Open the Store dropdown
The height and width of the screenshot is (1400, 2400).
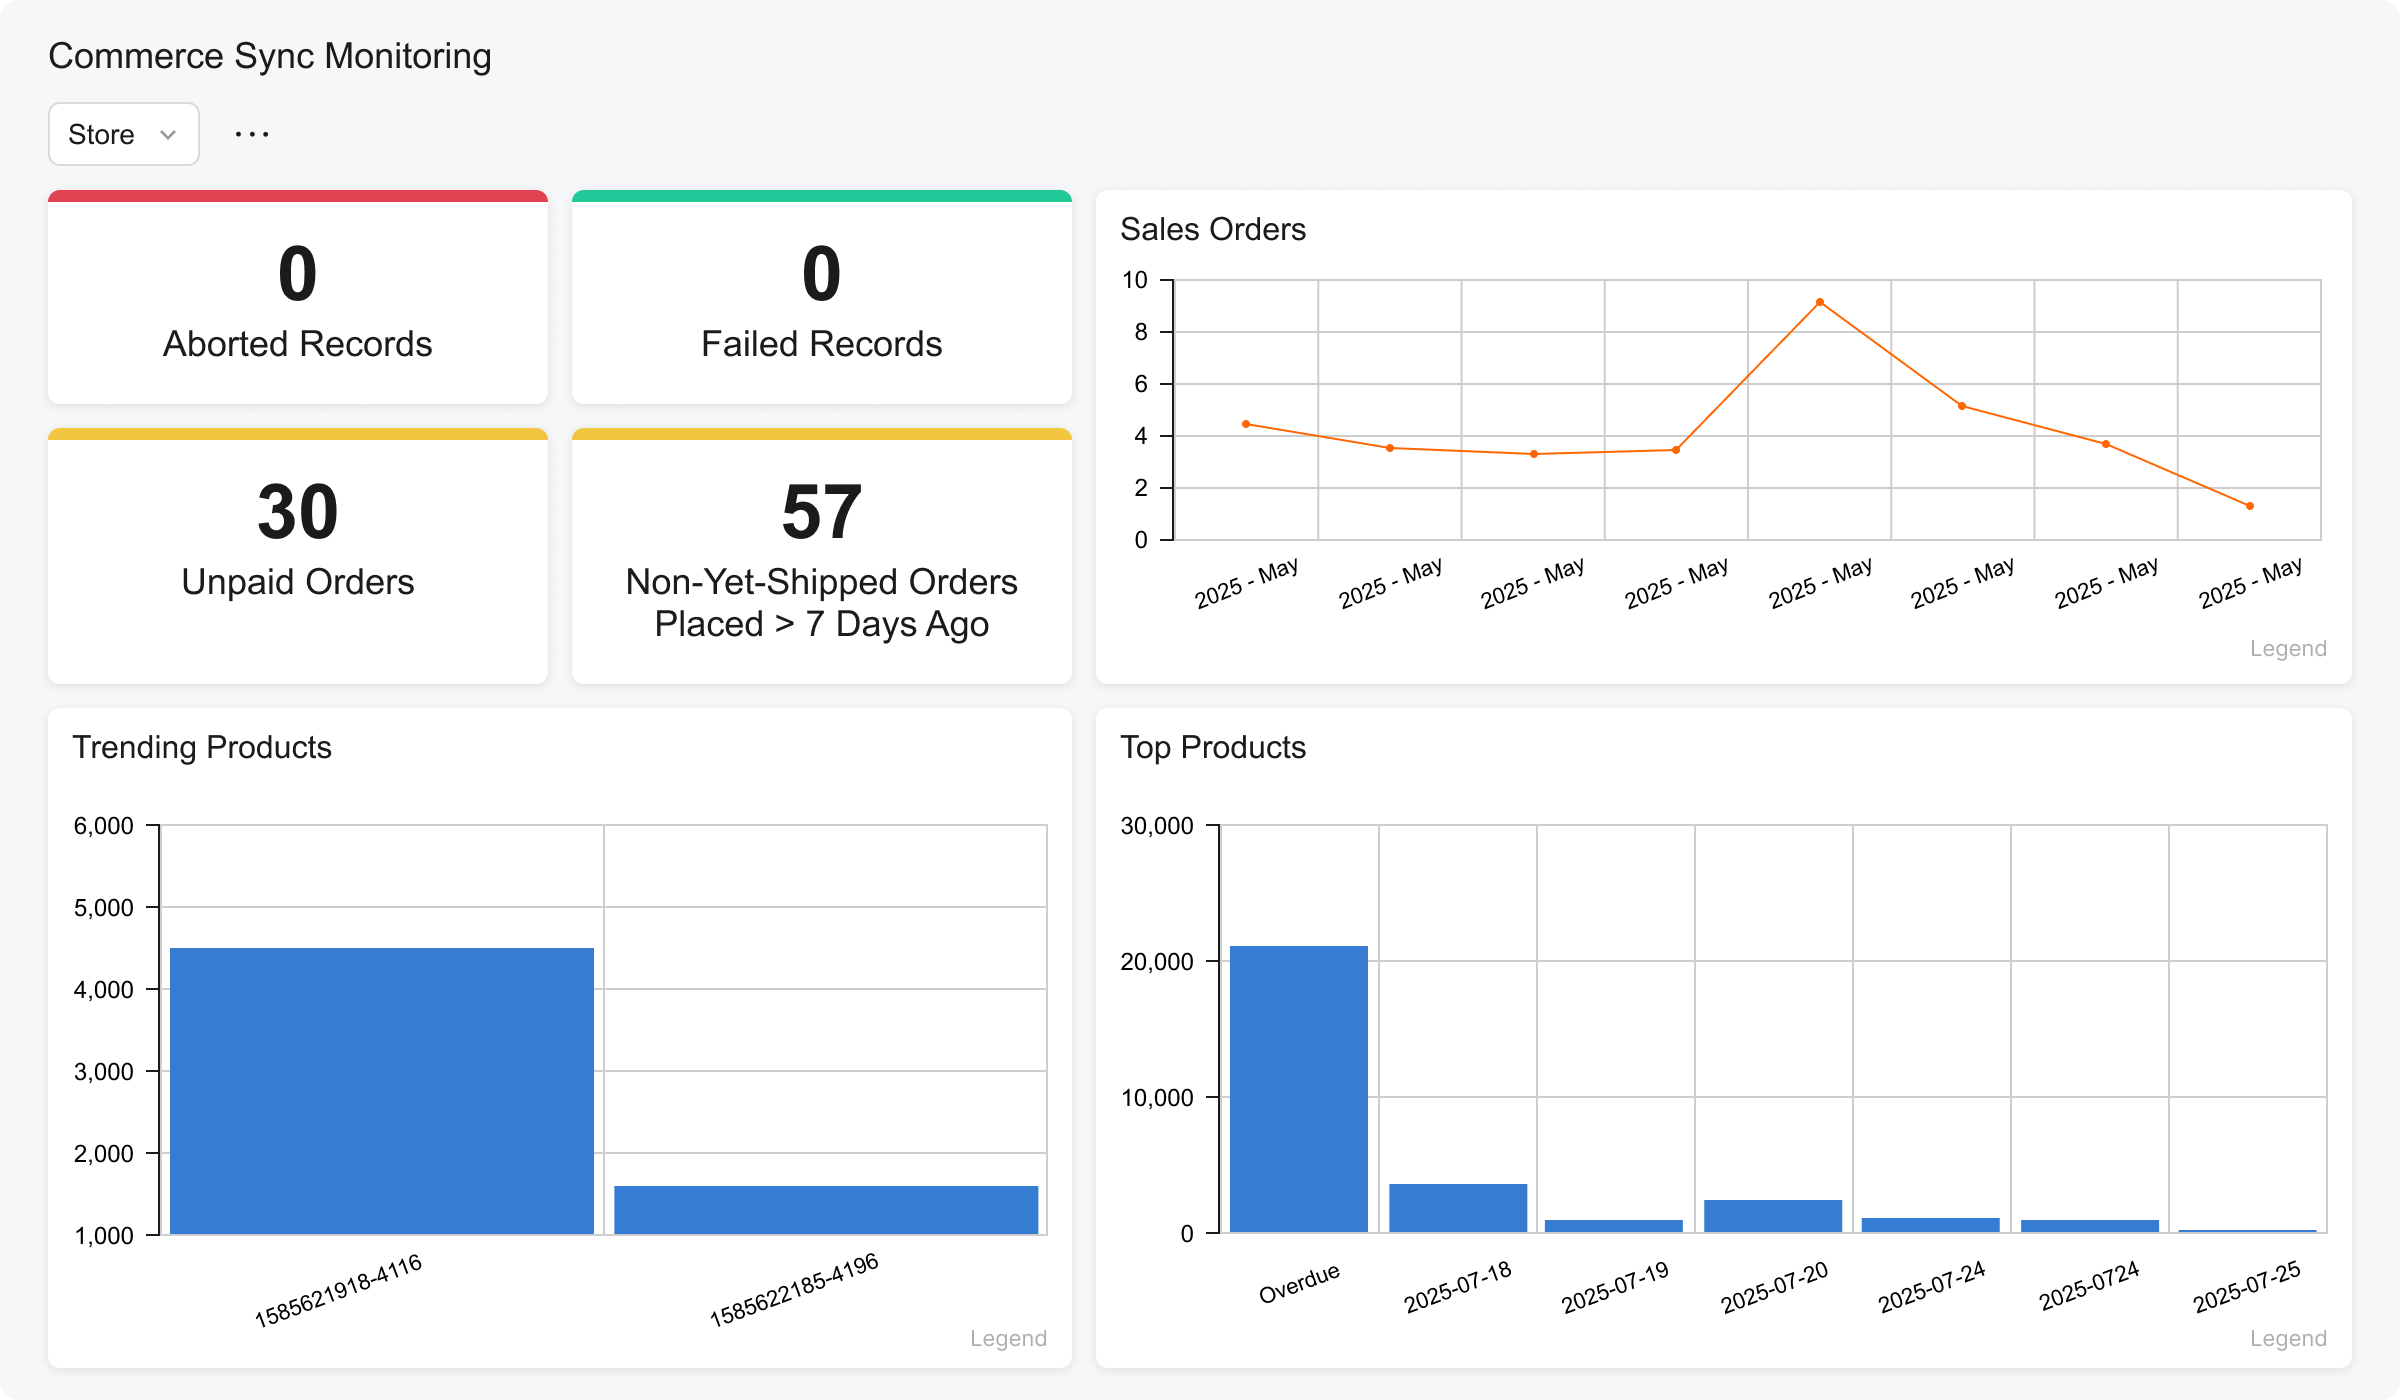[x=122, y=133]
